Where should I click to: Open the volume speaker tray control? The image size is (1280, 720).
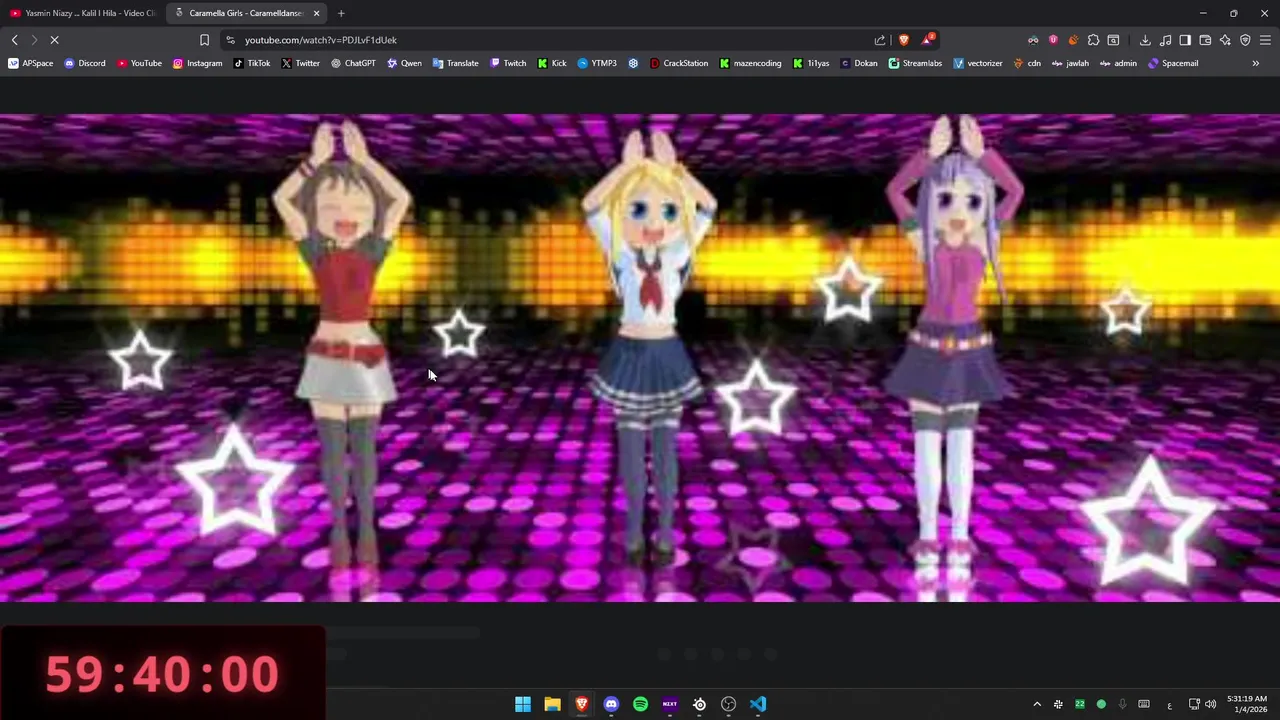point(1211,704)
